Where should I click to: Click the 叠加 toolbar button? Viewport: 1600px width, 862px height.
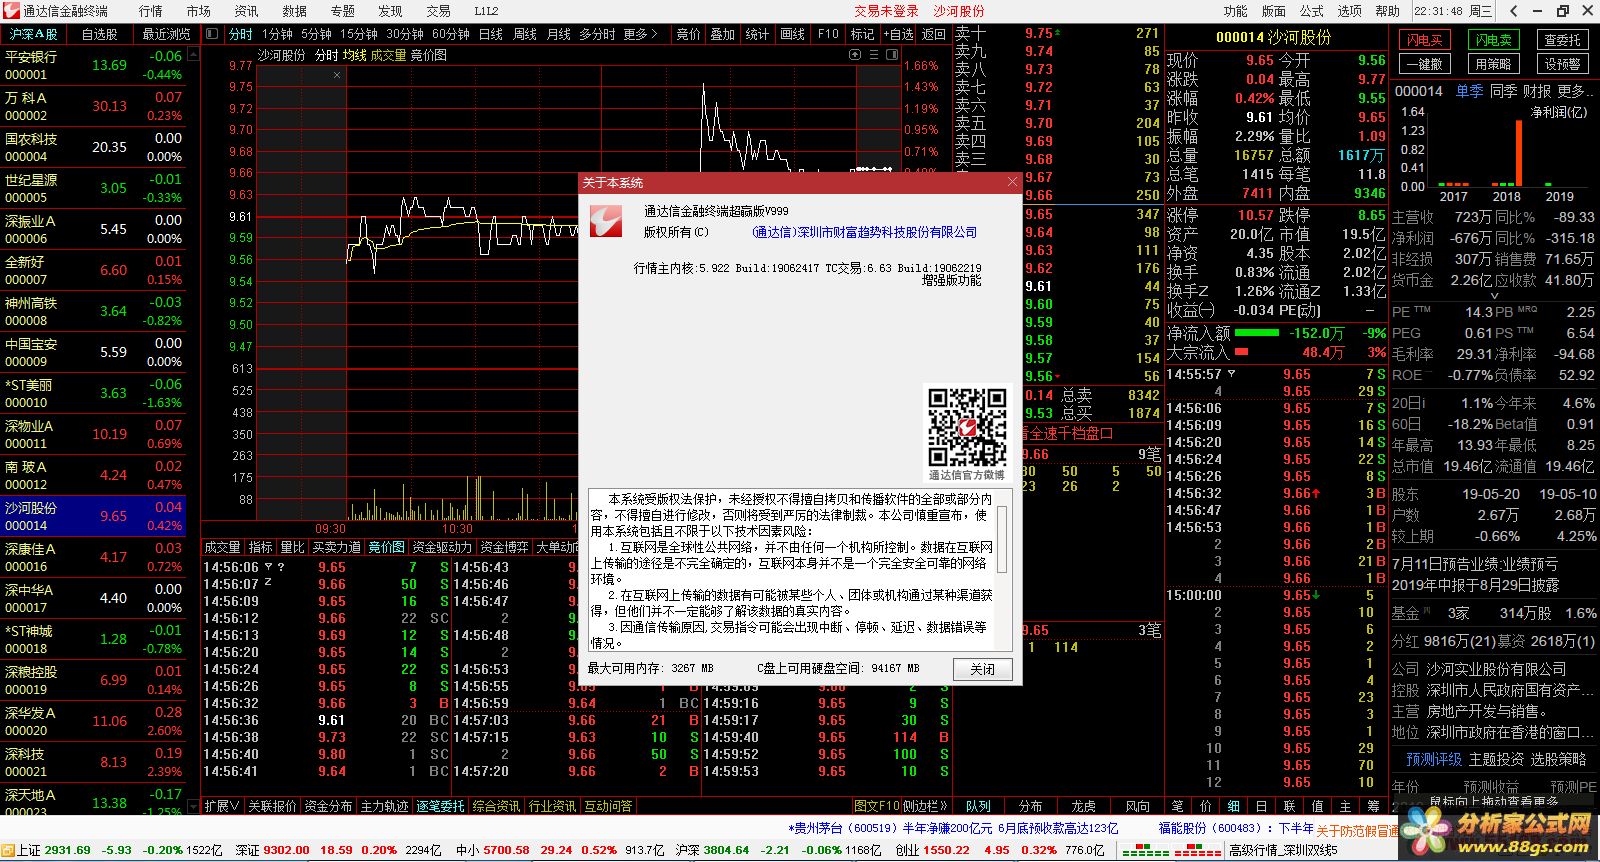coord(723,34)
